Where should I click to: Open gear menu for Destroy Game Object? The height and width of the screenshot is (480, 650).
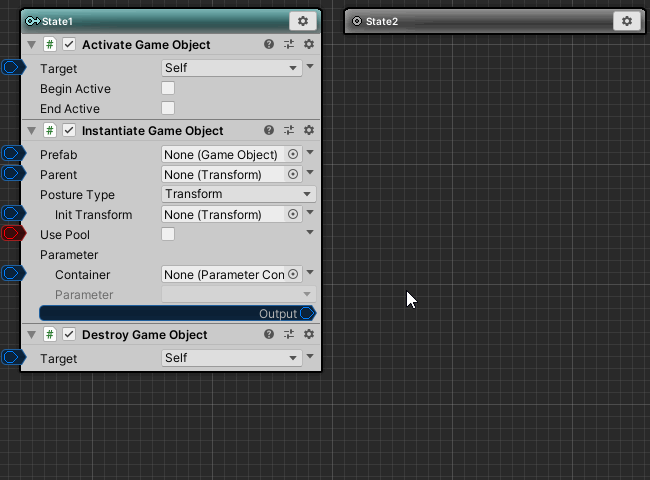[x=309, y=334]
